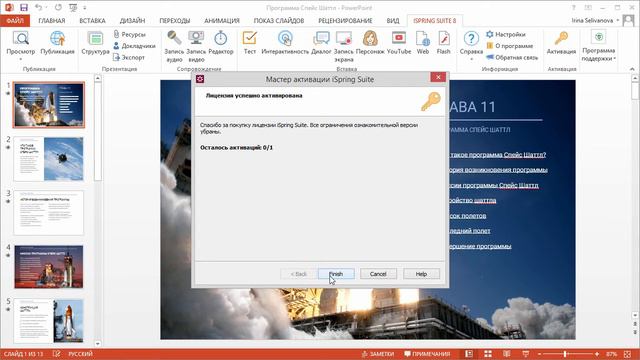Select slide 2 thumbnail

pos(49,159)
